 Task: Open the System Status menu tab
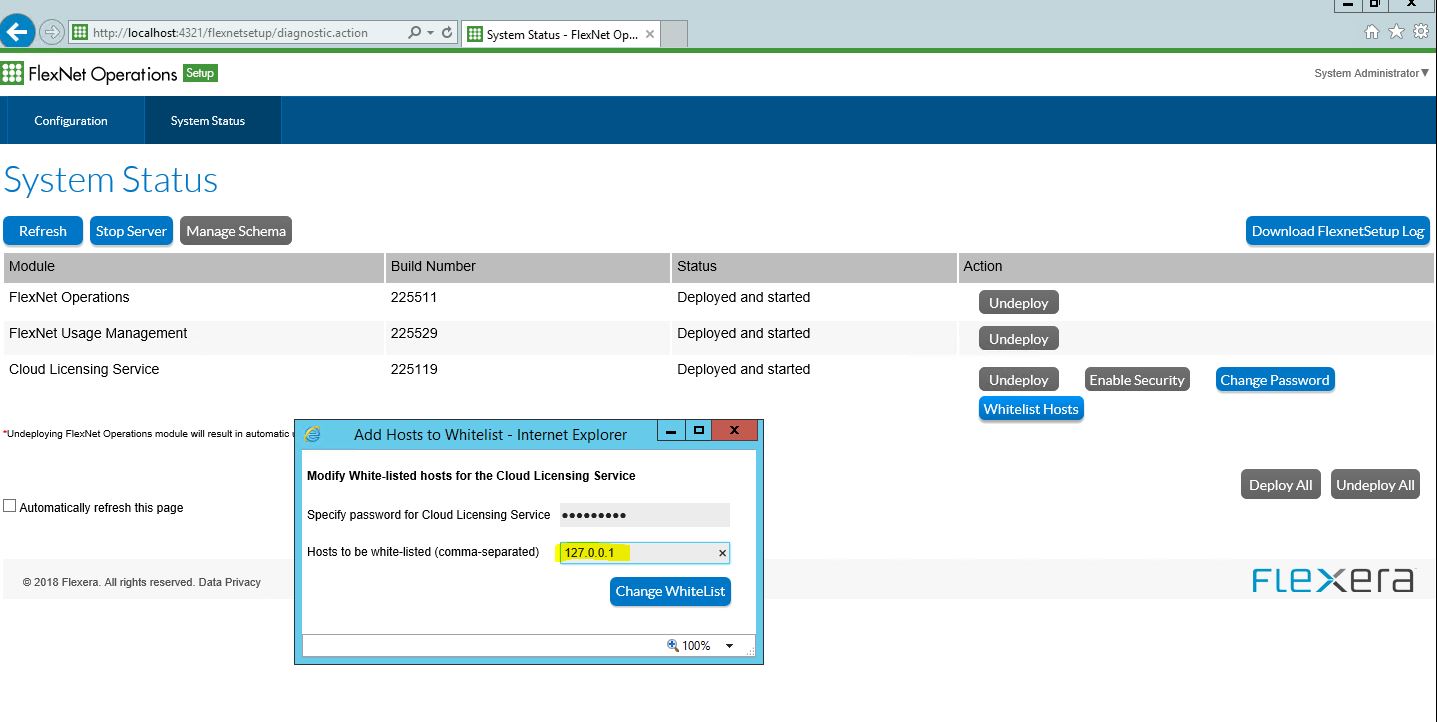tap(208, 120)
